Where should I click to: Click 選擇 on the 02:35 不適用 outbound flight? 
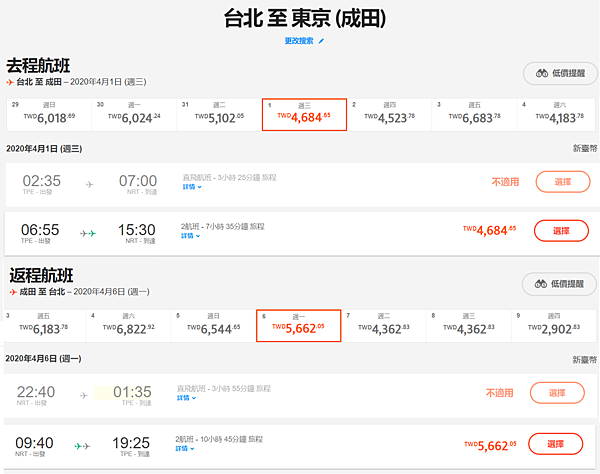tap(562, 181)
